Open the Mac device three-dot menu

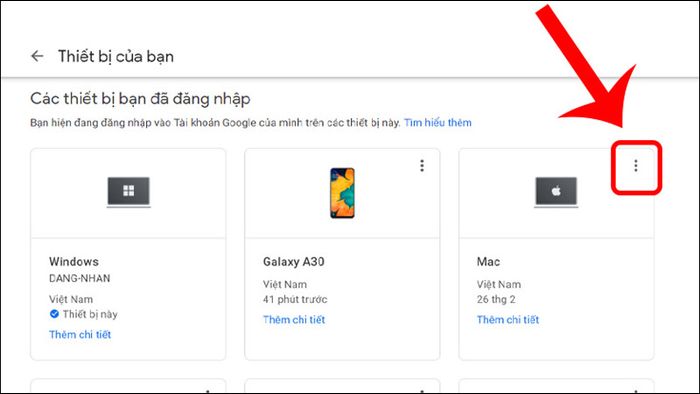[636, 166]
